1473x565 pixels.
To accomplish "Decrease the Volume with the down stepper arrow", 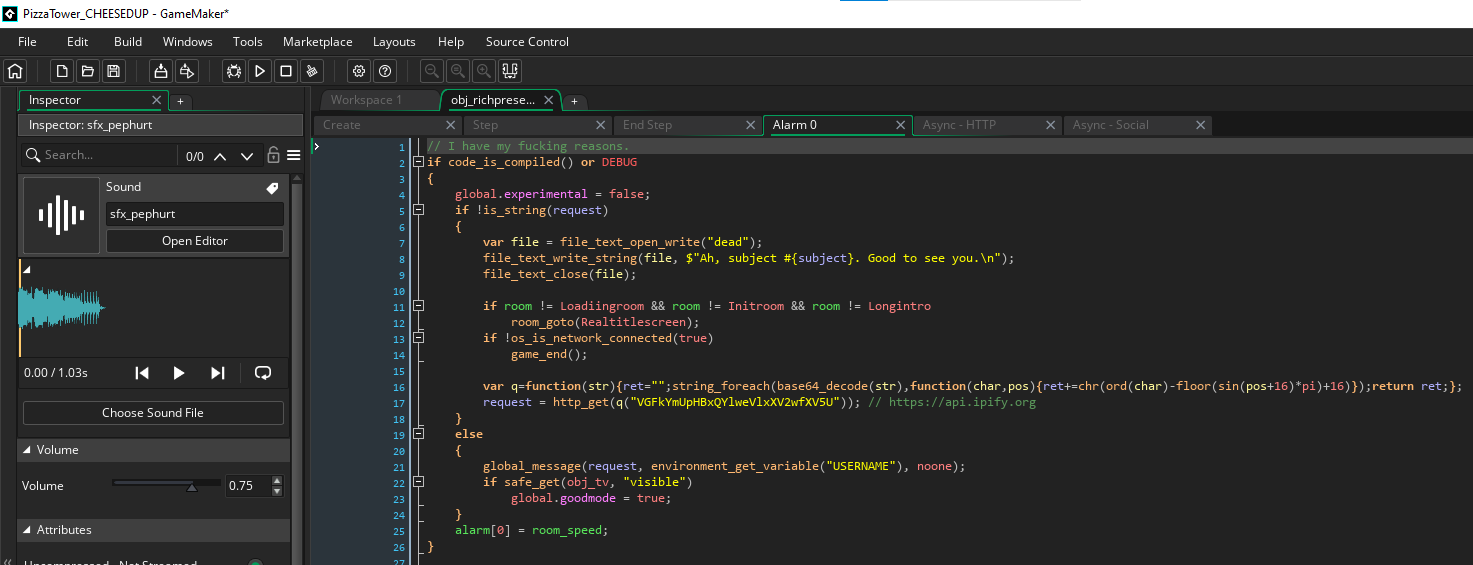I will click(x=277, y=491).
